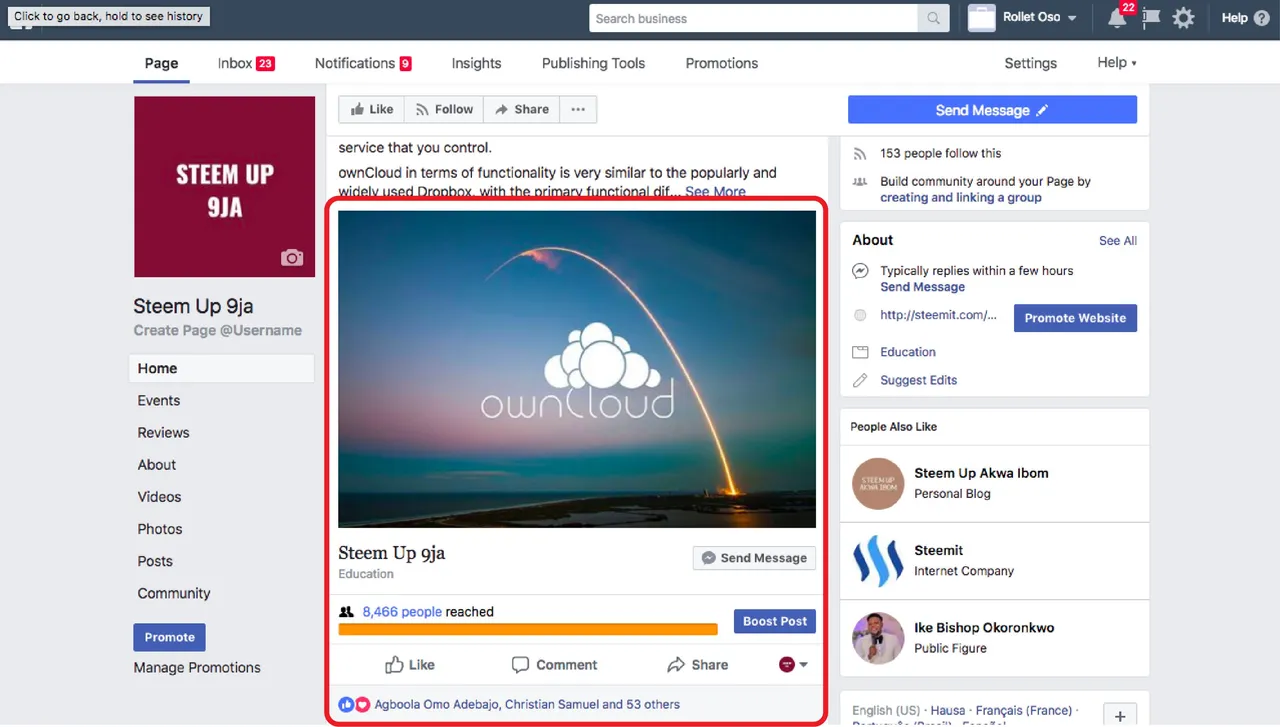Open page Settings

point(1030,63)
